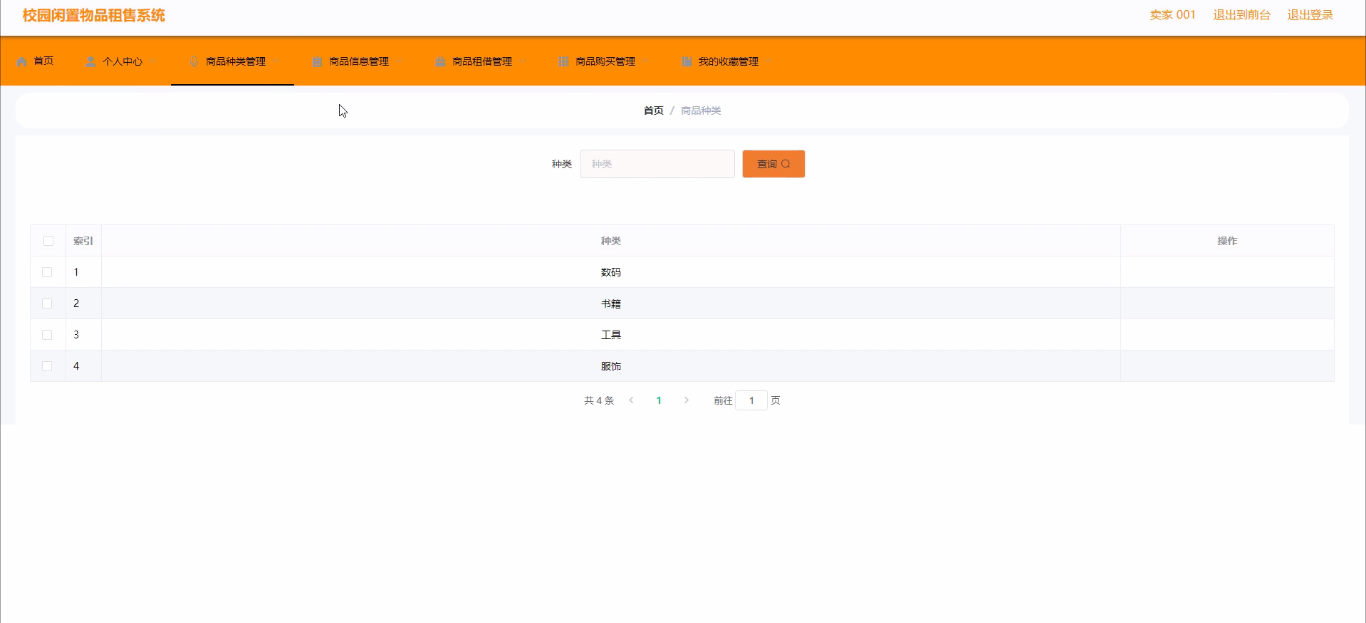Go to the next page arrow
Image resolution: width=1366 pixels, height=623 pixels.
pyautogui.click(x=686, y=400)
